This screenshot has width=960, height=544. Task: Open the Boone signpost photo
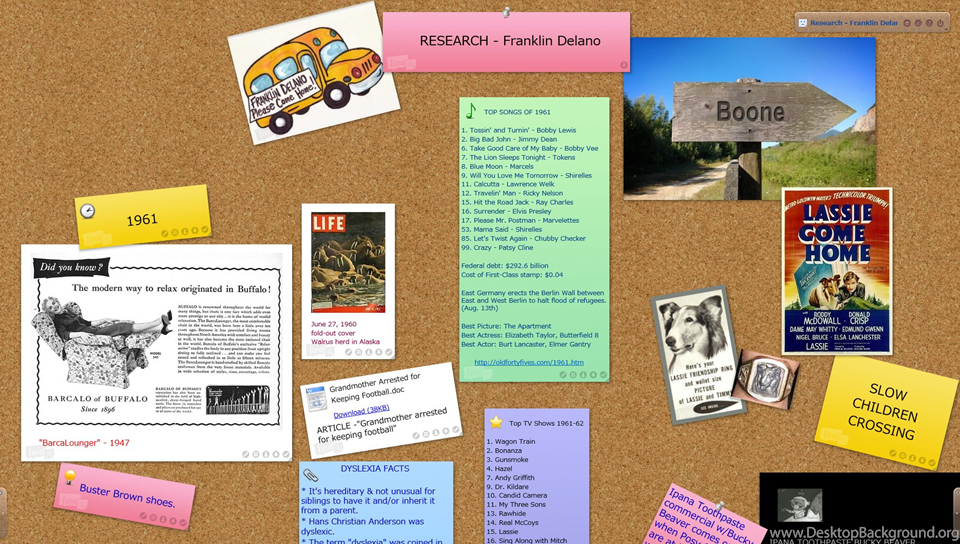(x=749, y=118)
